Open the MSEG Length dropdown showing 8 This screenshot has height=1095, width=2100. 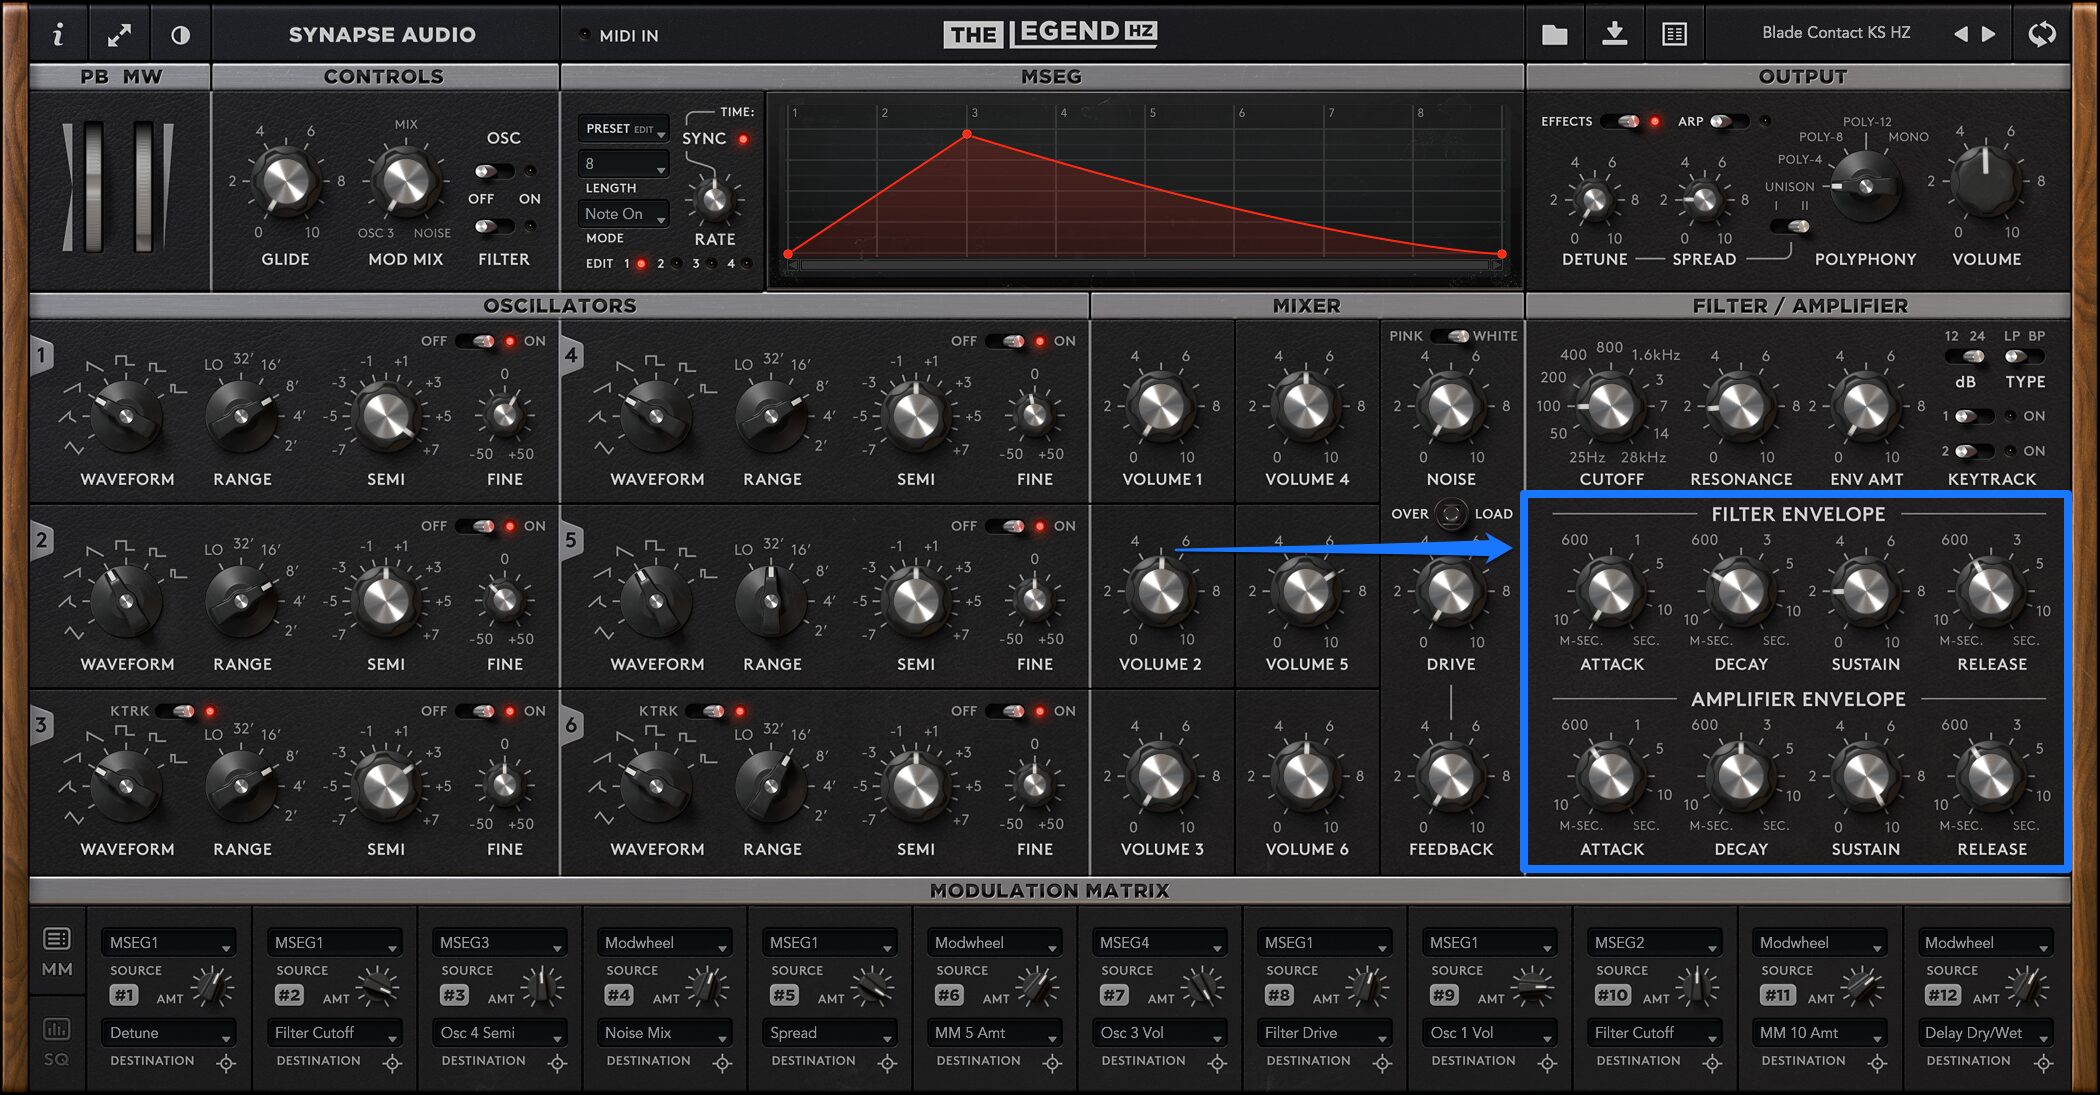[x=623, y=164]
